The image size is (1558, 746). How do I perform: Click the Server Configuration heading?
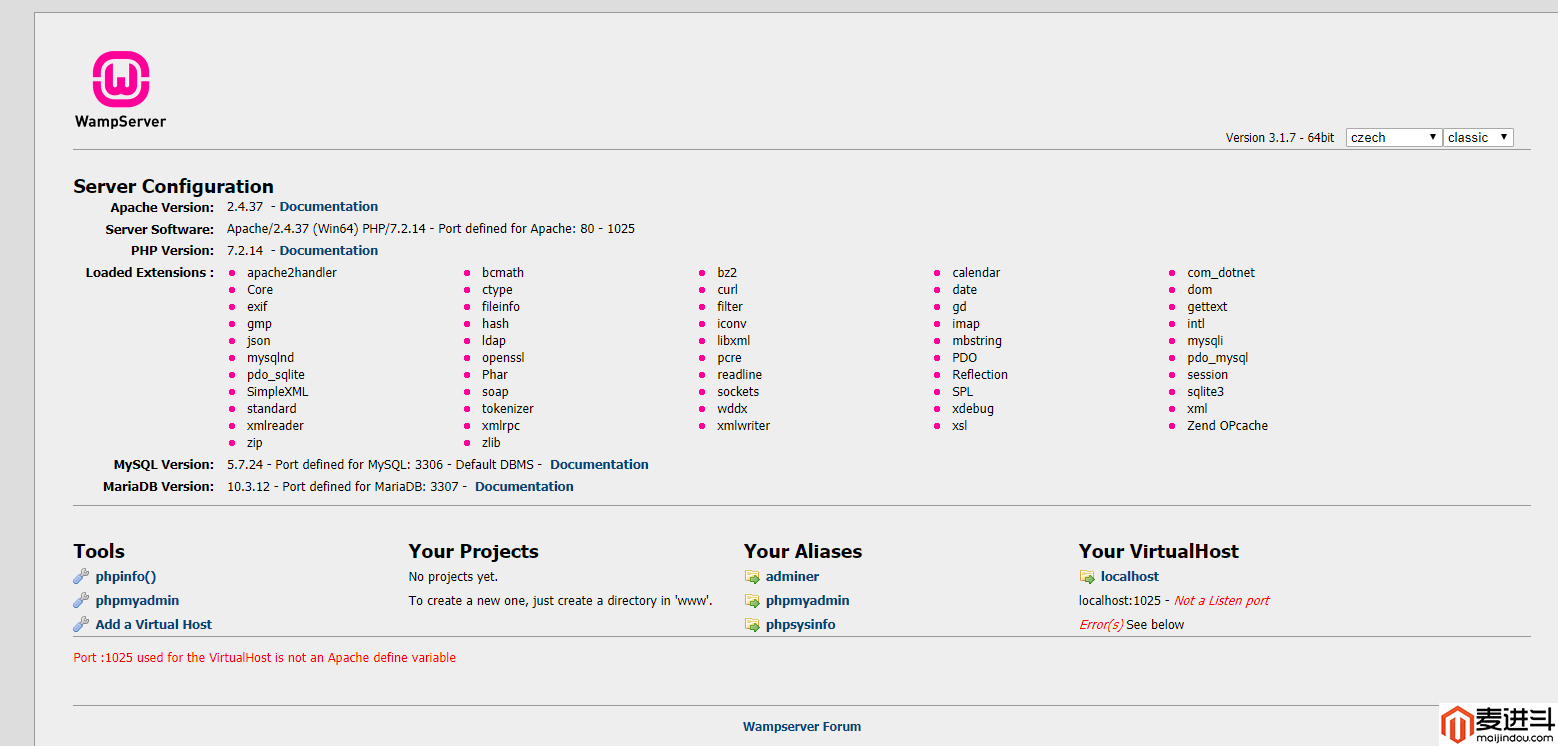click(173, 187)
